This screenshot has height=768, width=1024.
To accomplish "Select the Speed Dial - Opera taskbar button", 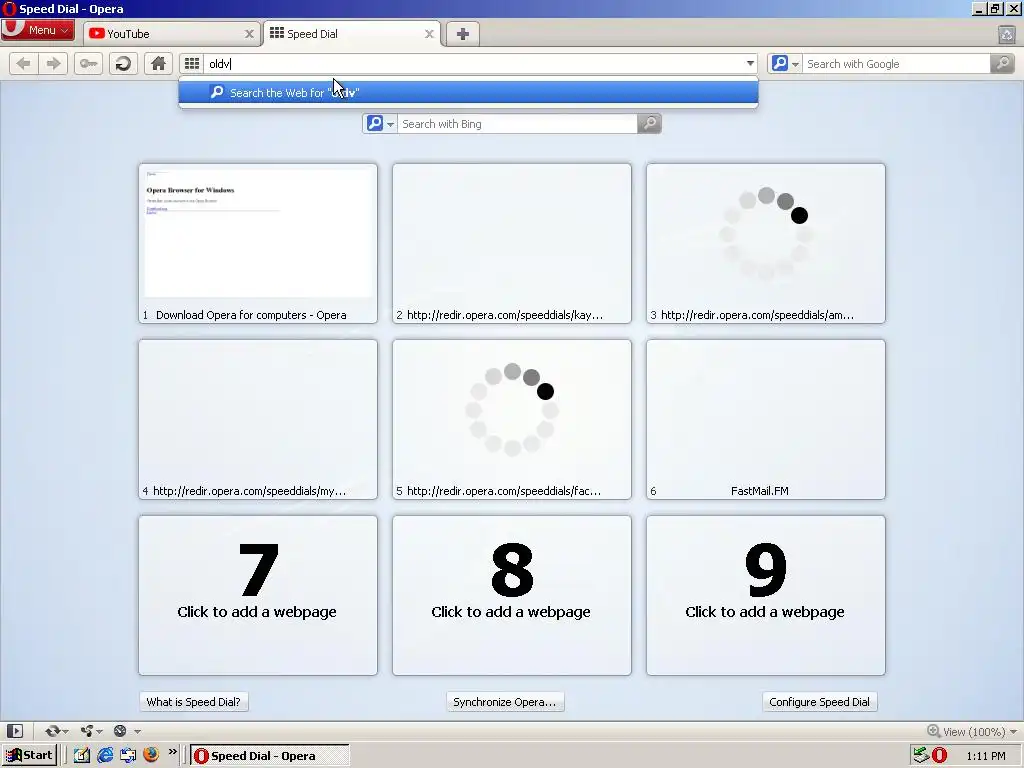I will [x=270, y=756].
